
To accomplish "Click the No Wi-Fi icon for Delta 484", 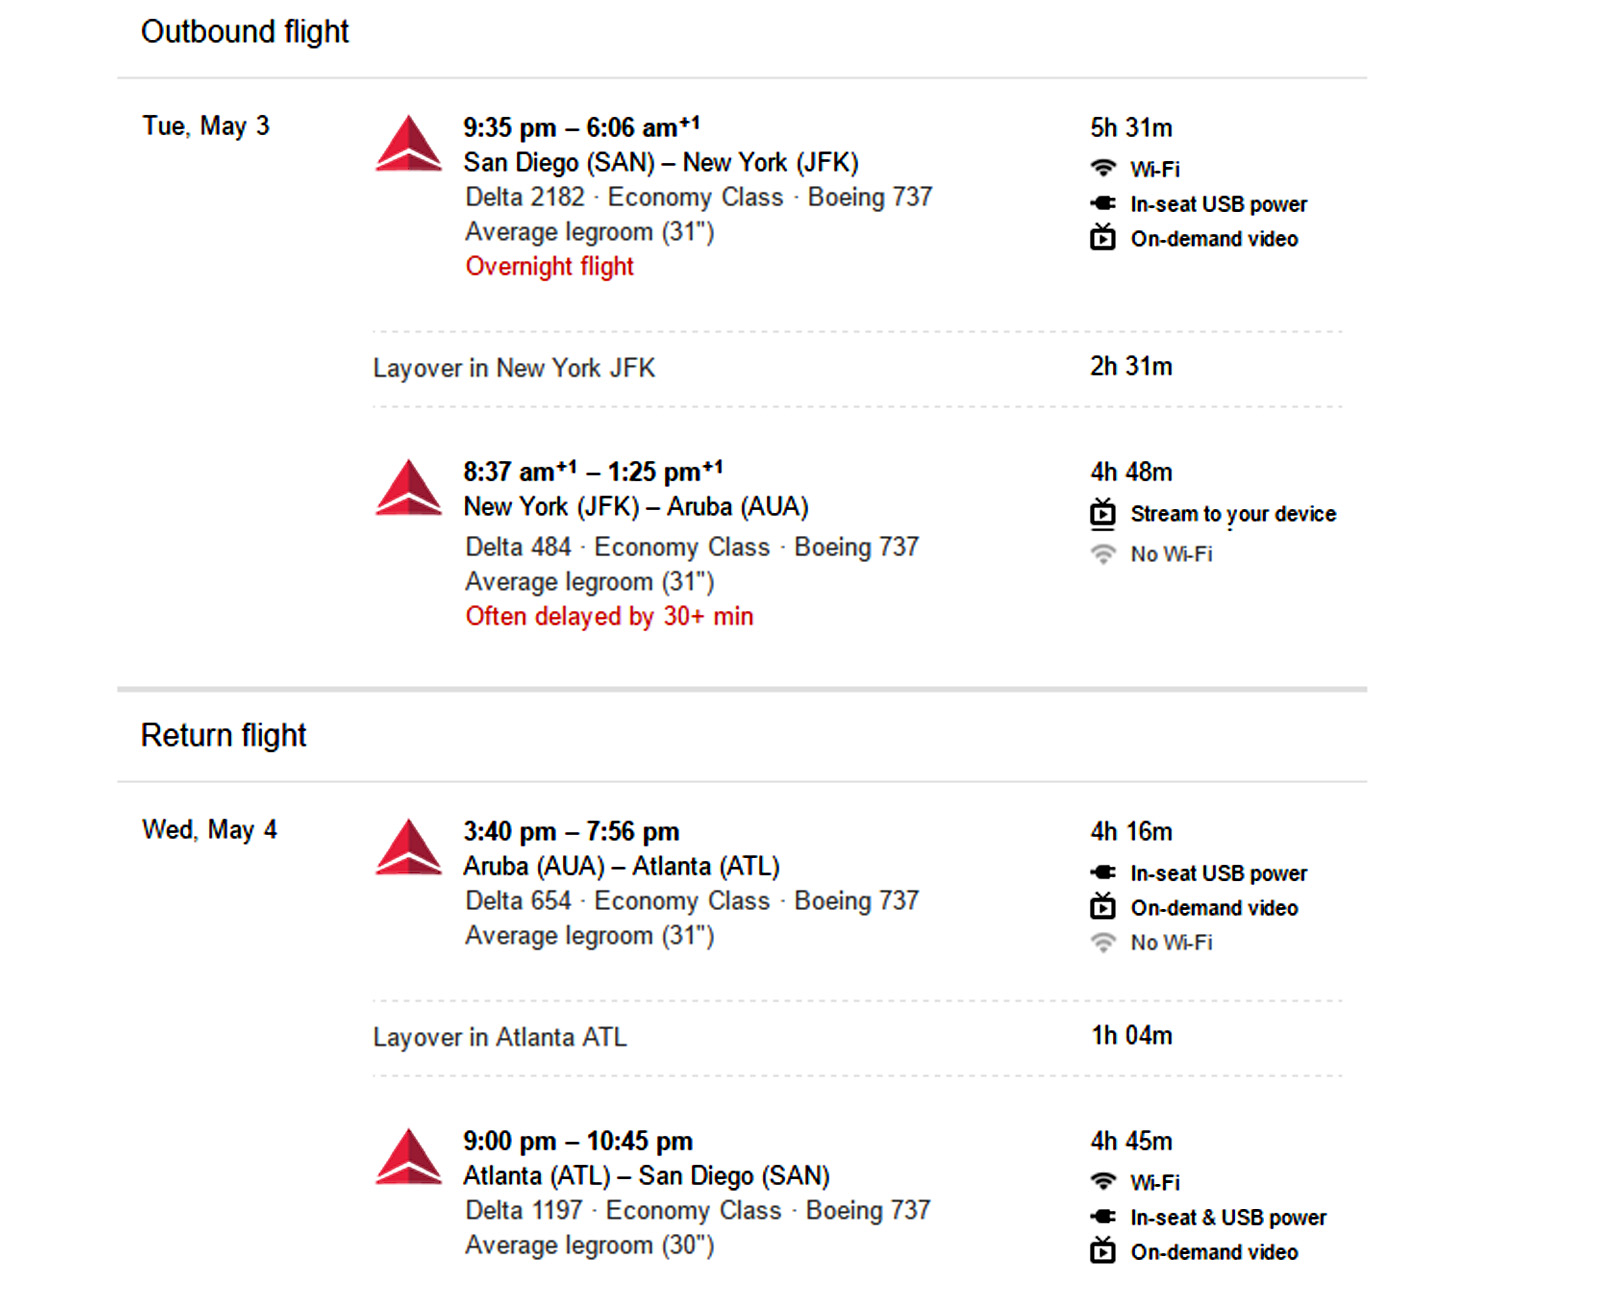I will (x=1103, y=554).
